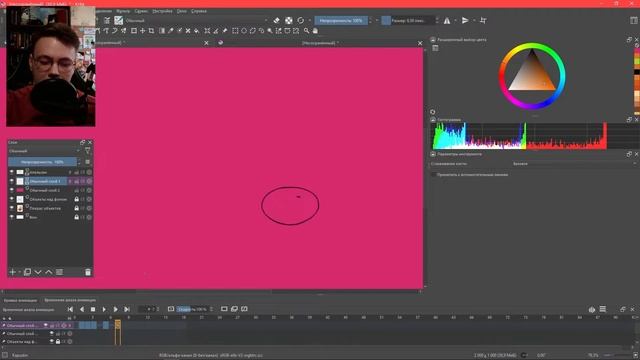Open layer properties icon

click(60, 272)
